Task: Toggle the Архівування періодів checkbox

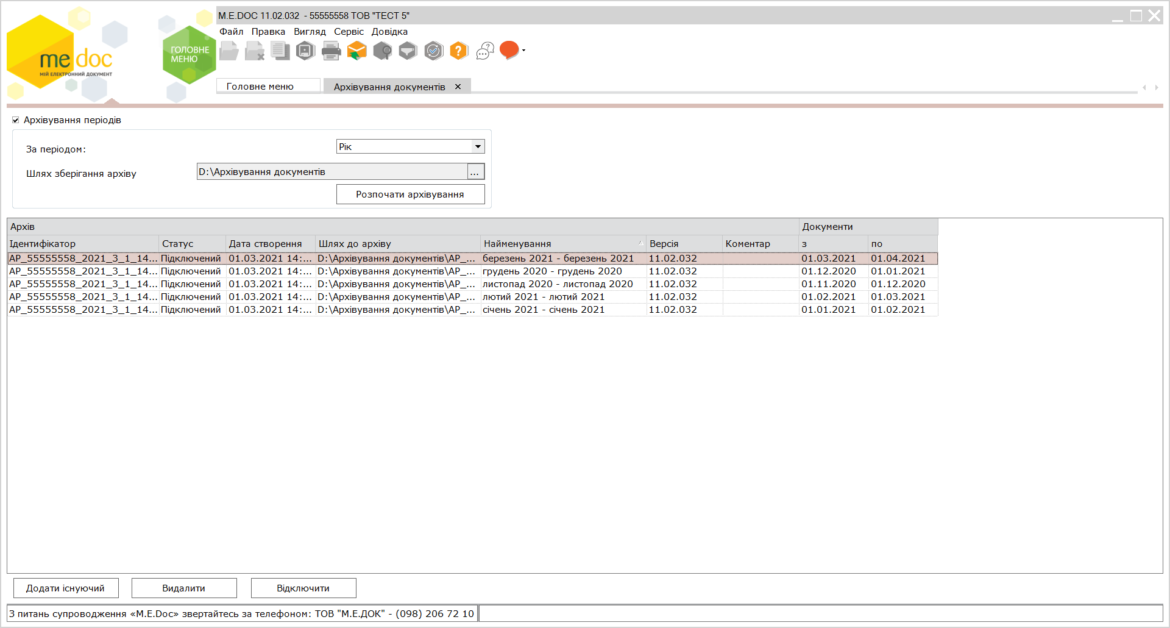Action: pyautogui.click(x=16, y=120)
